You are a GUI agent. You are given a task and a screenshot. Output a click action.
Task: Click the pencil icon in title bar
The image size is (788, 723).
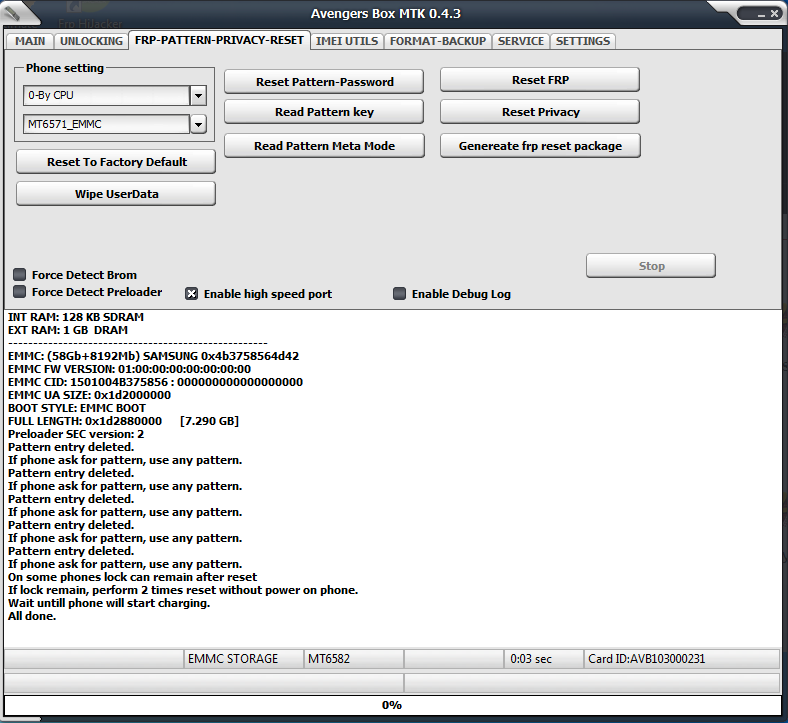pos(12,13)
